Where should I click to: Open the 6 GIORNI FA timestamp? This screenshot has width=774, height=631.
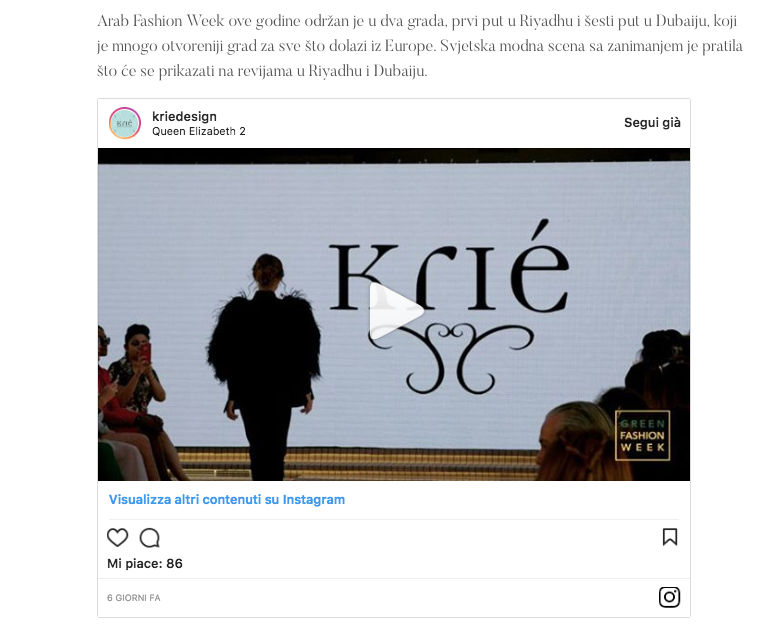pyautogui.click(x=134, y=598)
